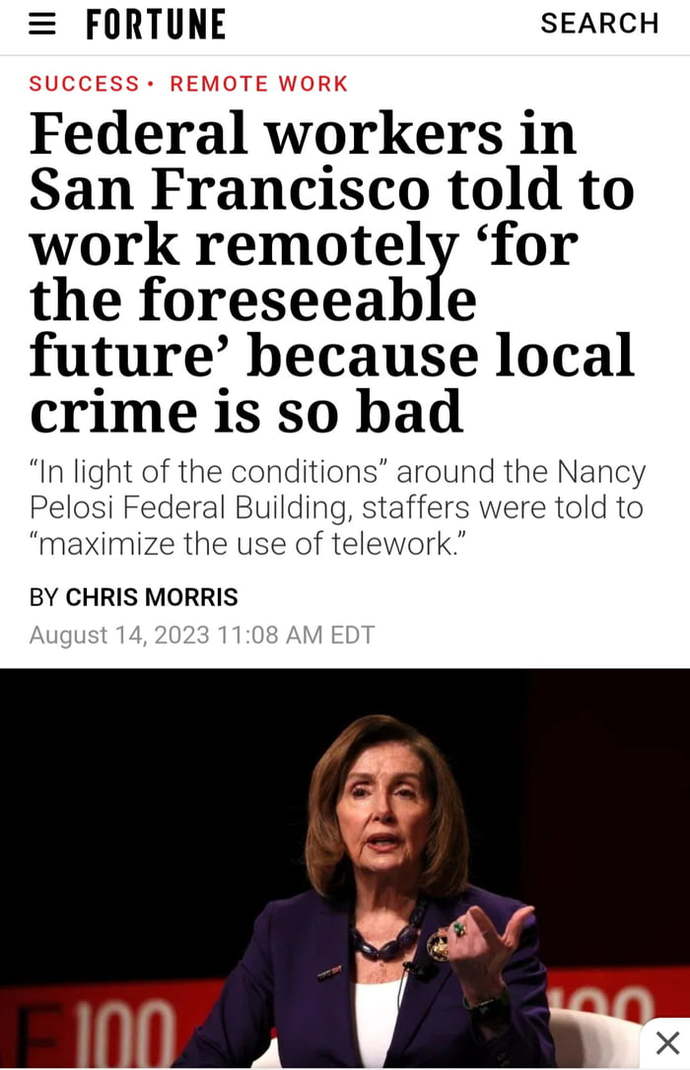Screen dimensions: 690x1070
Task: Go to the Fortune logo homepage
Action: pyautogui.click(x=156, y=25)
